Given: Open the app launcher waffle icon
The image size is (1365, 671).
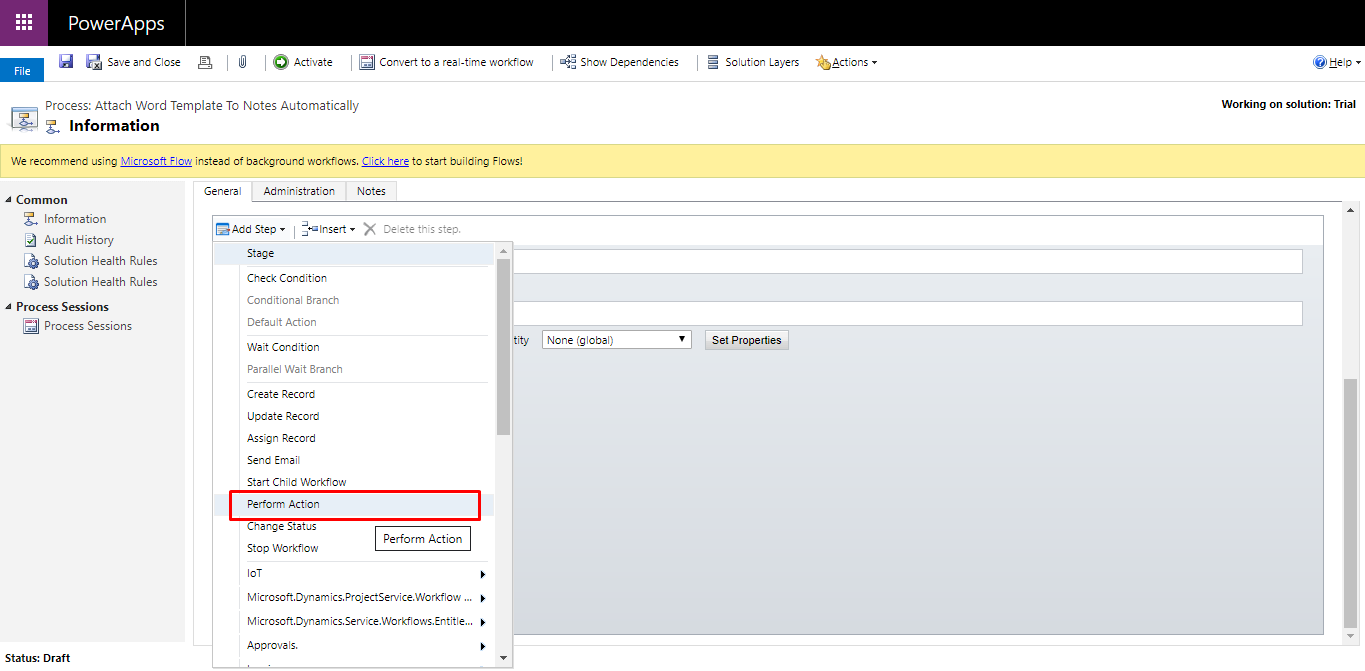Looking at the screenshot, I should [24, 23].
